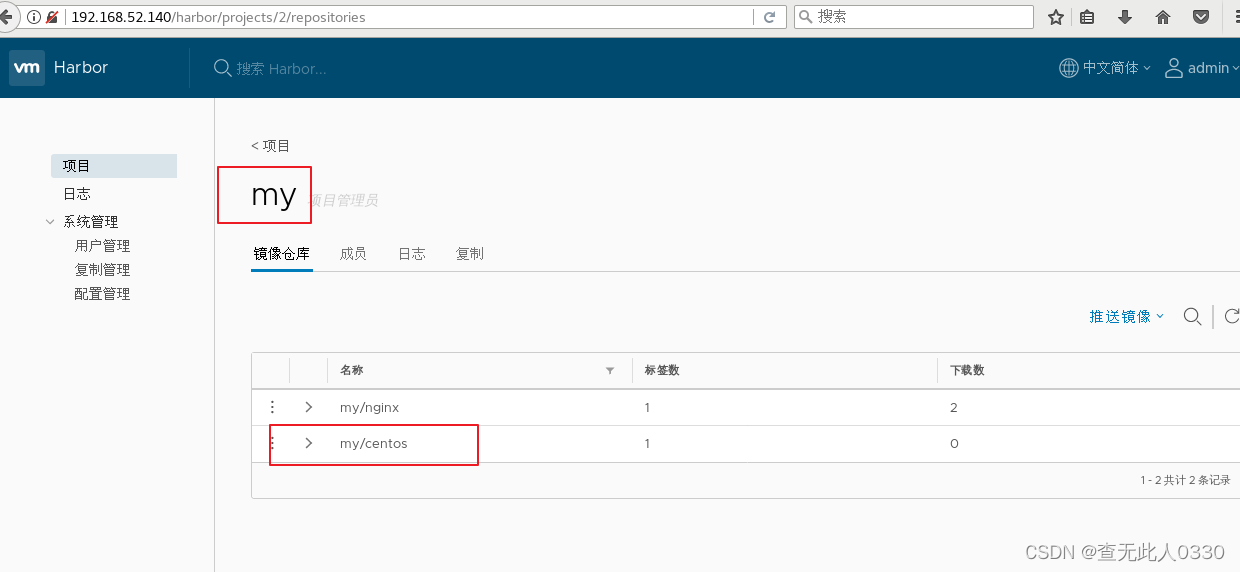Switch to the 成员 tab

(x=353, y=254)
